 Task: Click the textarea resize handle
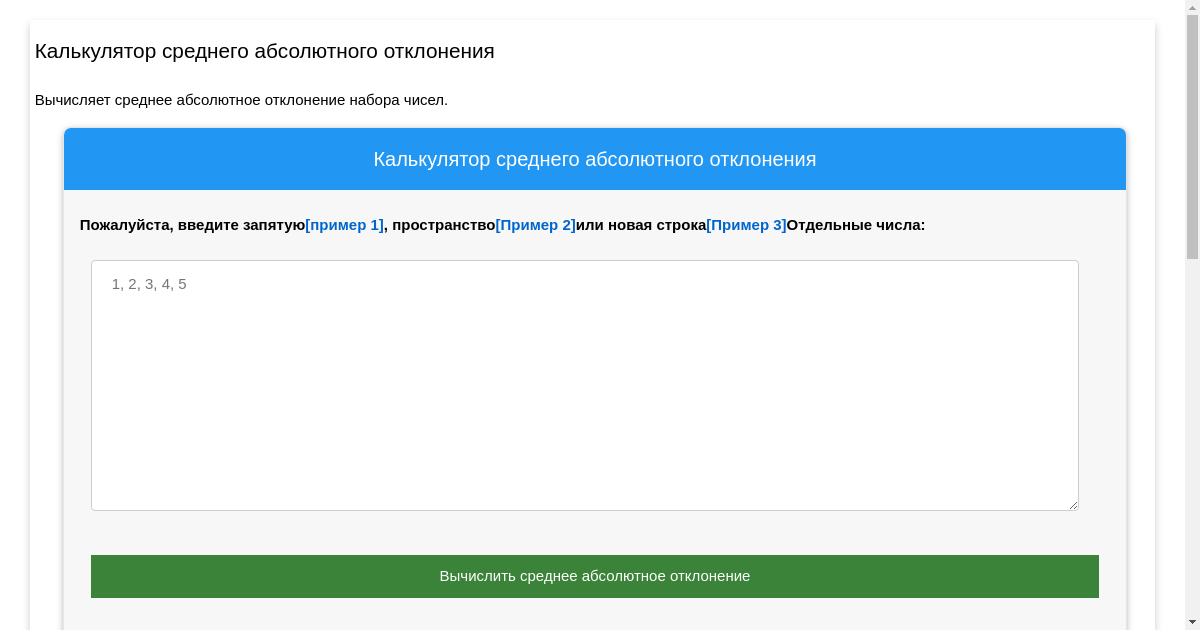[1074, 505]
